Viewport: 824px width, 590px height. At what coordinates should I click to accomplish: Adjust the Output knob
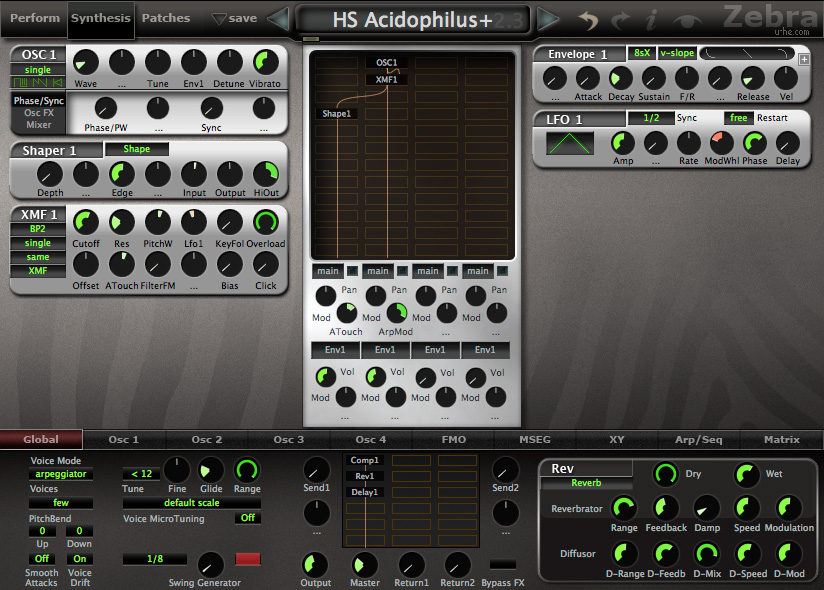[315, 565]
